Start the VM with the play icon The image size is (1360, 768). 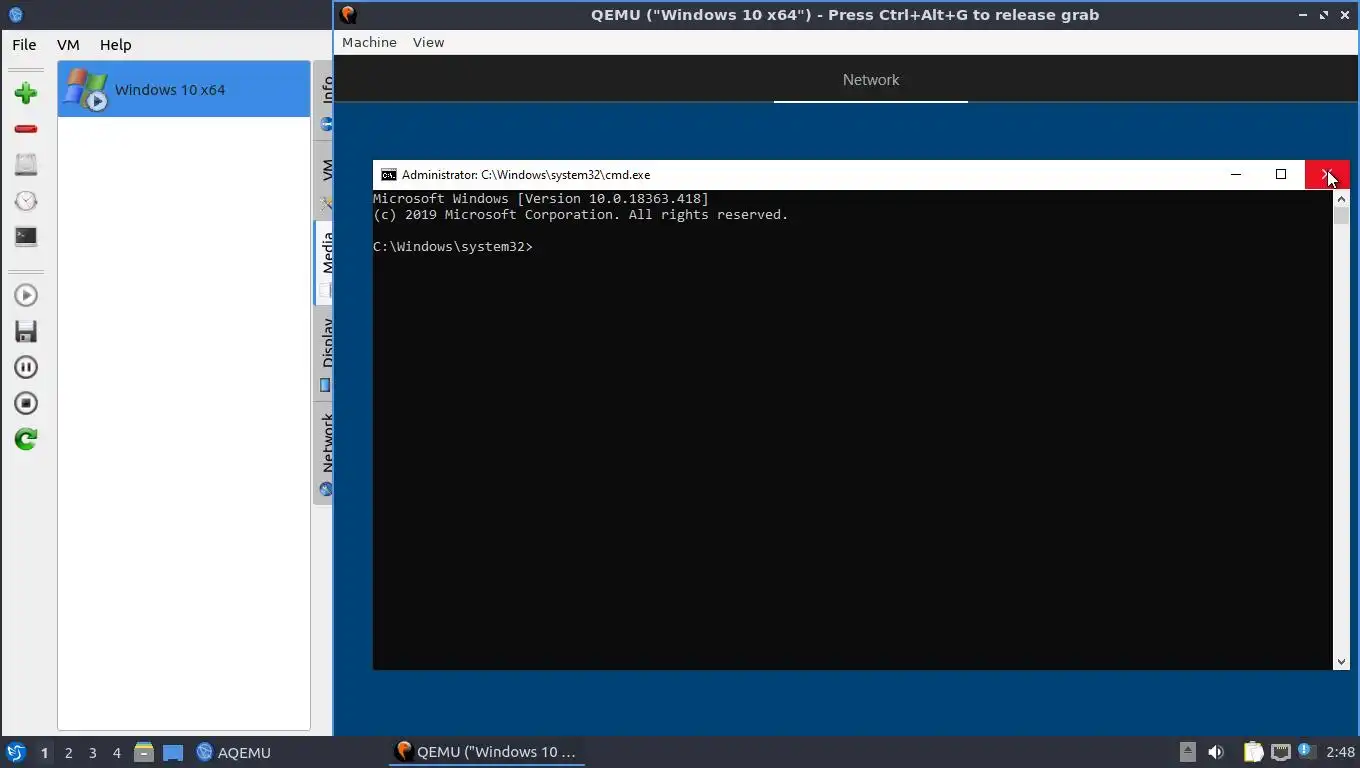point(26,295)
